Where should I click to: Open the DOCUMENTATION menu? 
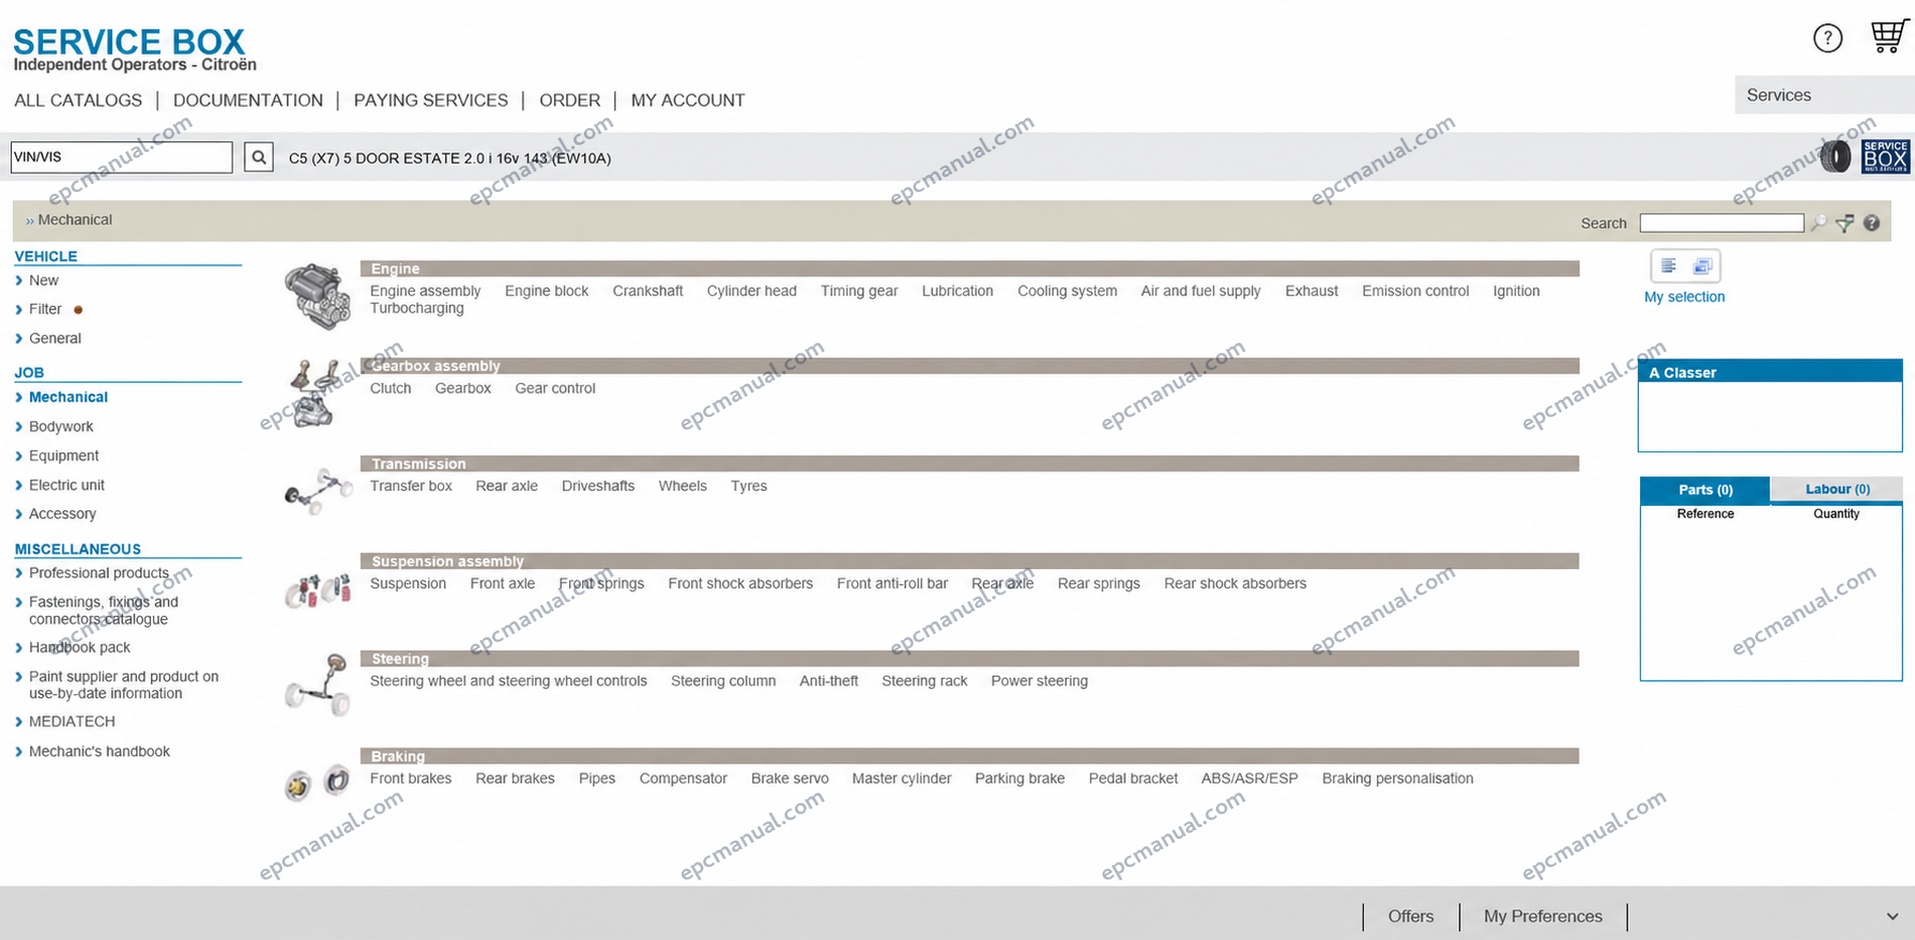[248, 100]
